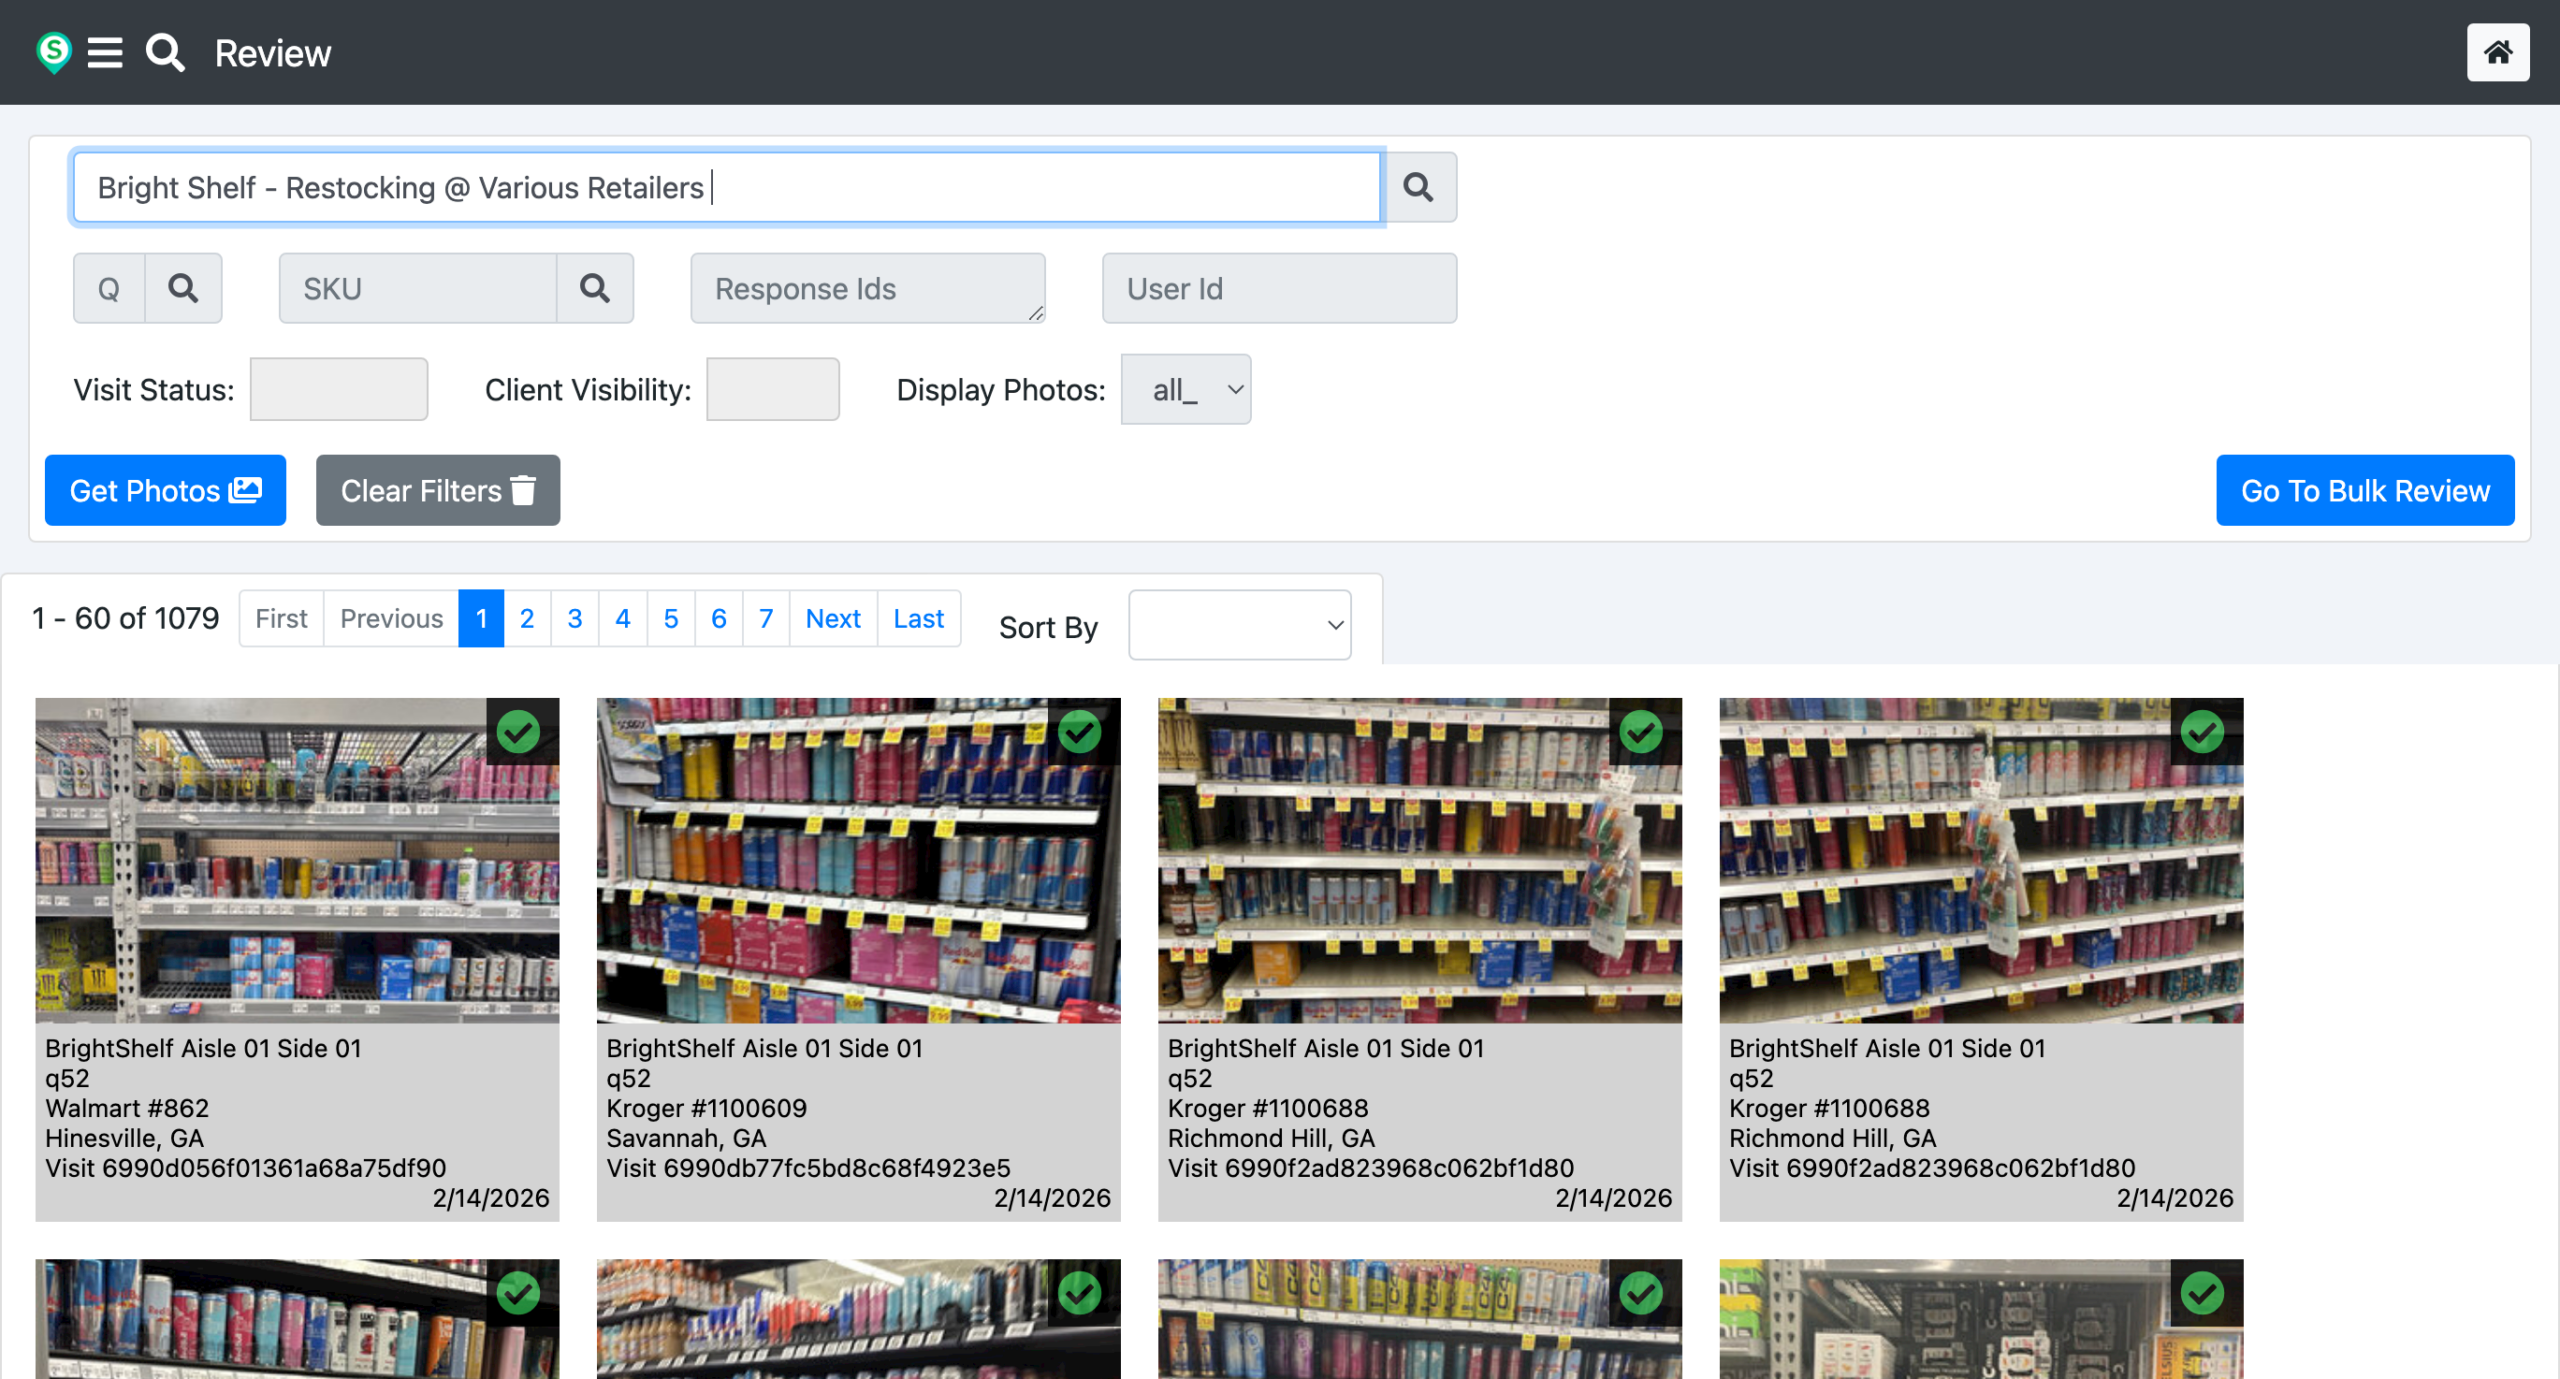This screenshot has width=2560, height=1379.
Task: Click the Q field search icon
Action: [183, 288]
